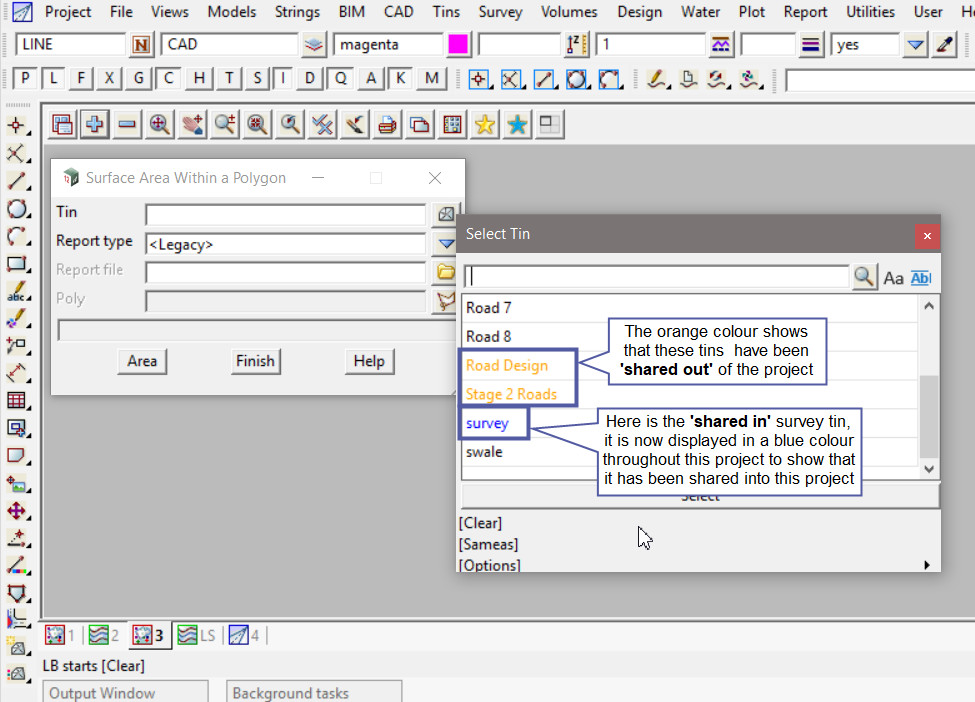Viewport: 975px width, 702px height.
Task: Click the table grid icon in left toolbar
Action: coord(17,401)
